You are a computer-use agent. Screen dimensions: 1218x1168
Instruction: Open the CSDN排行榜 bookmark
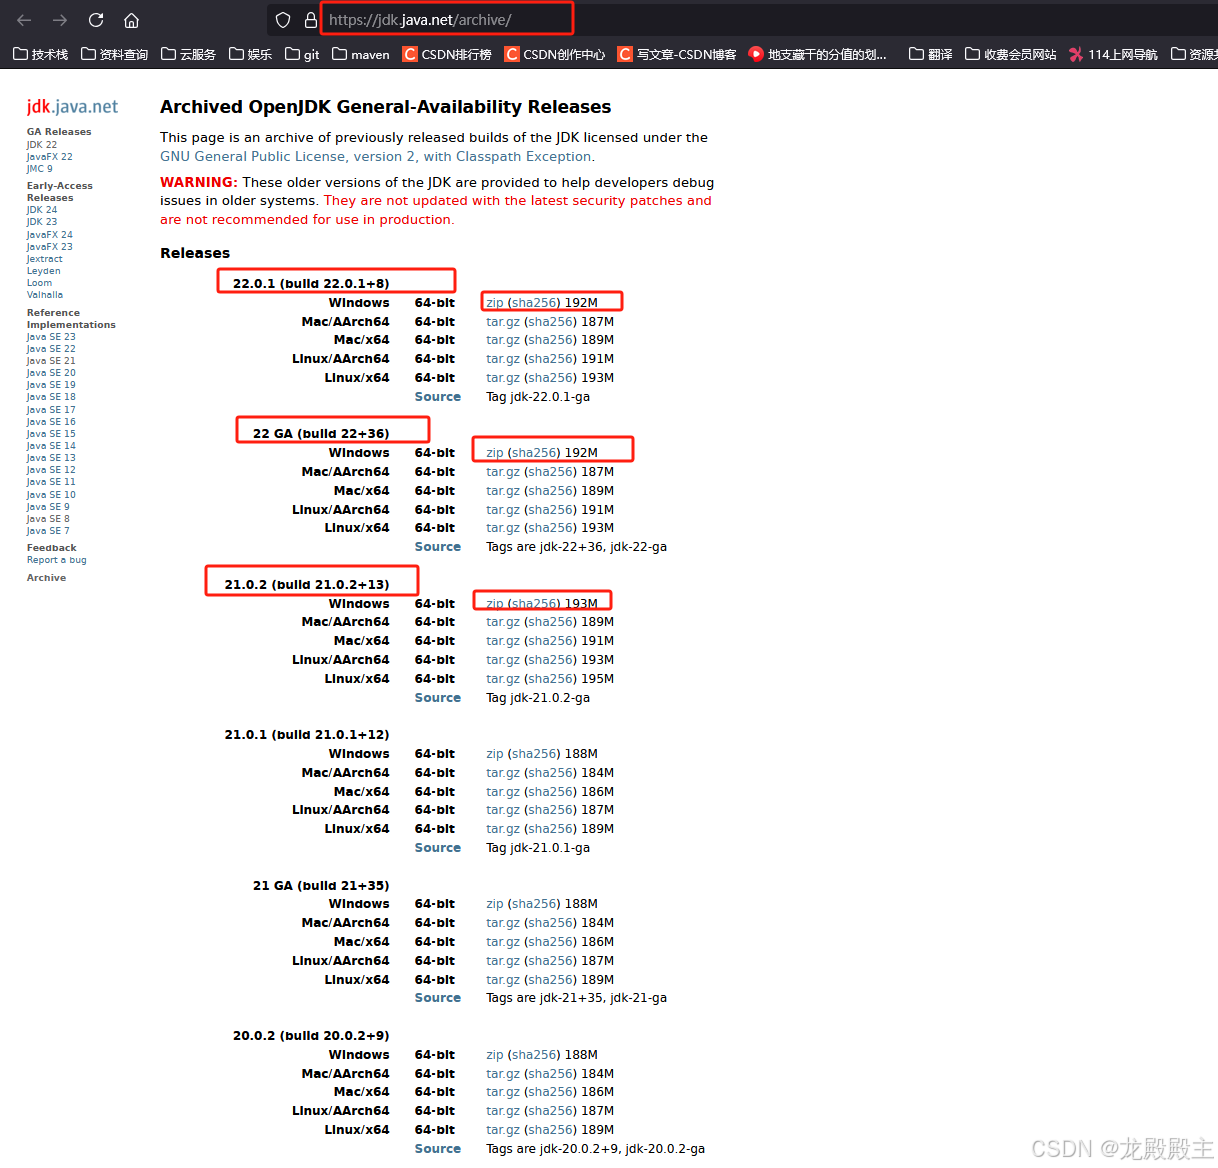(447, 54)
